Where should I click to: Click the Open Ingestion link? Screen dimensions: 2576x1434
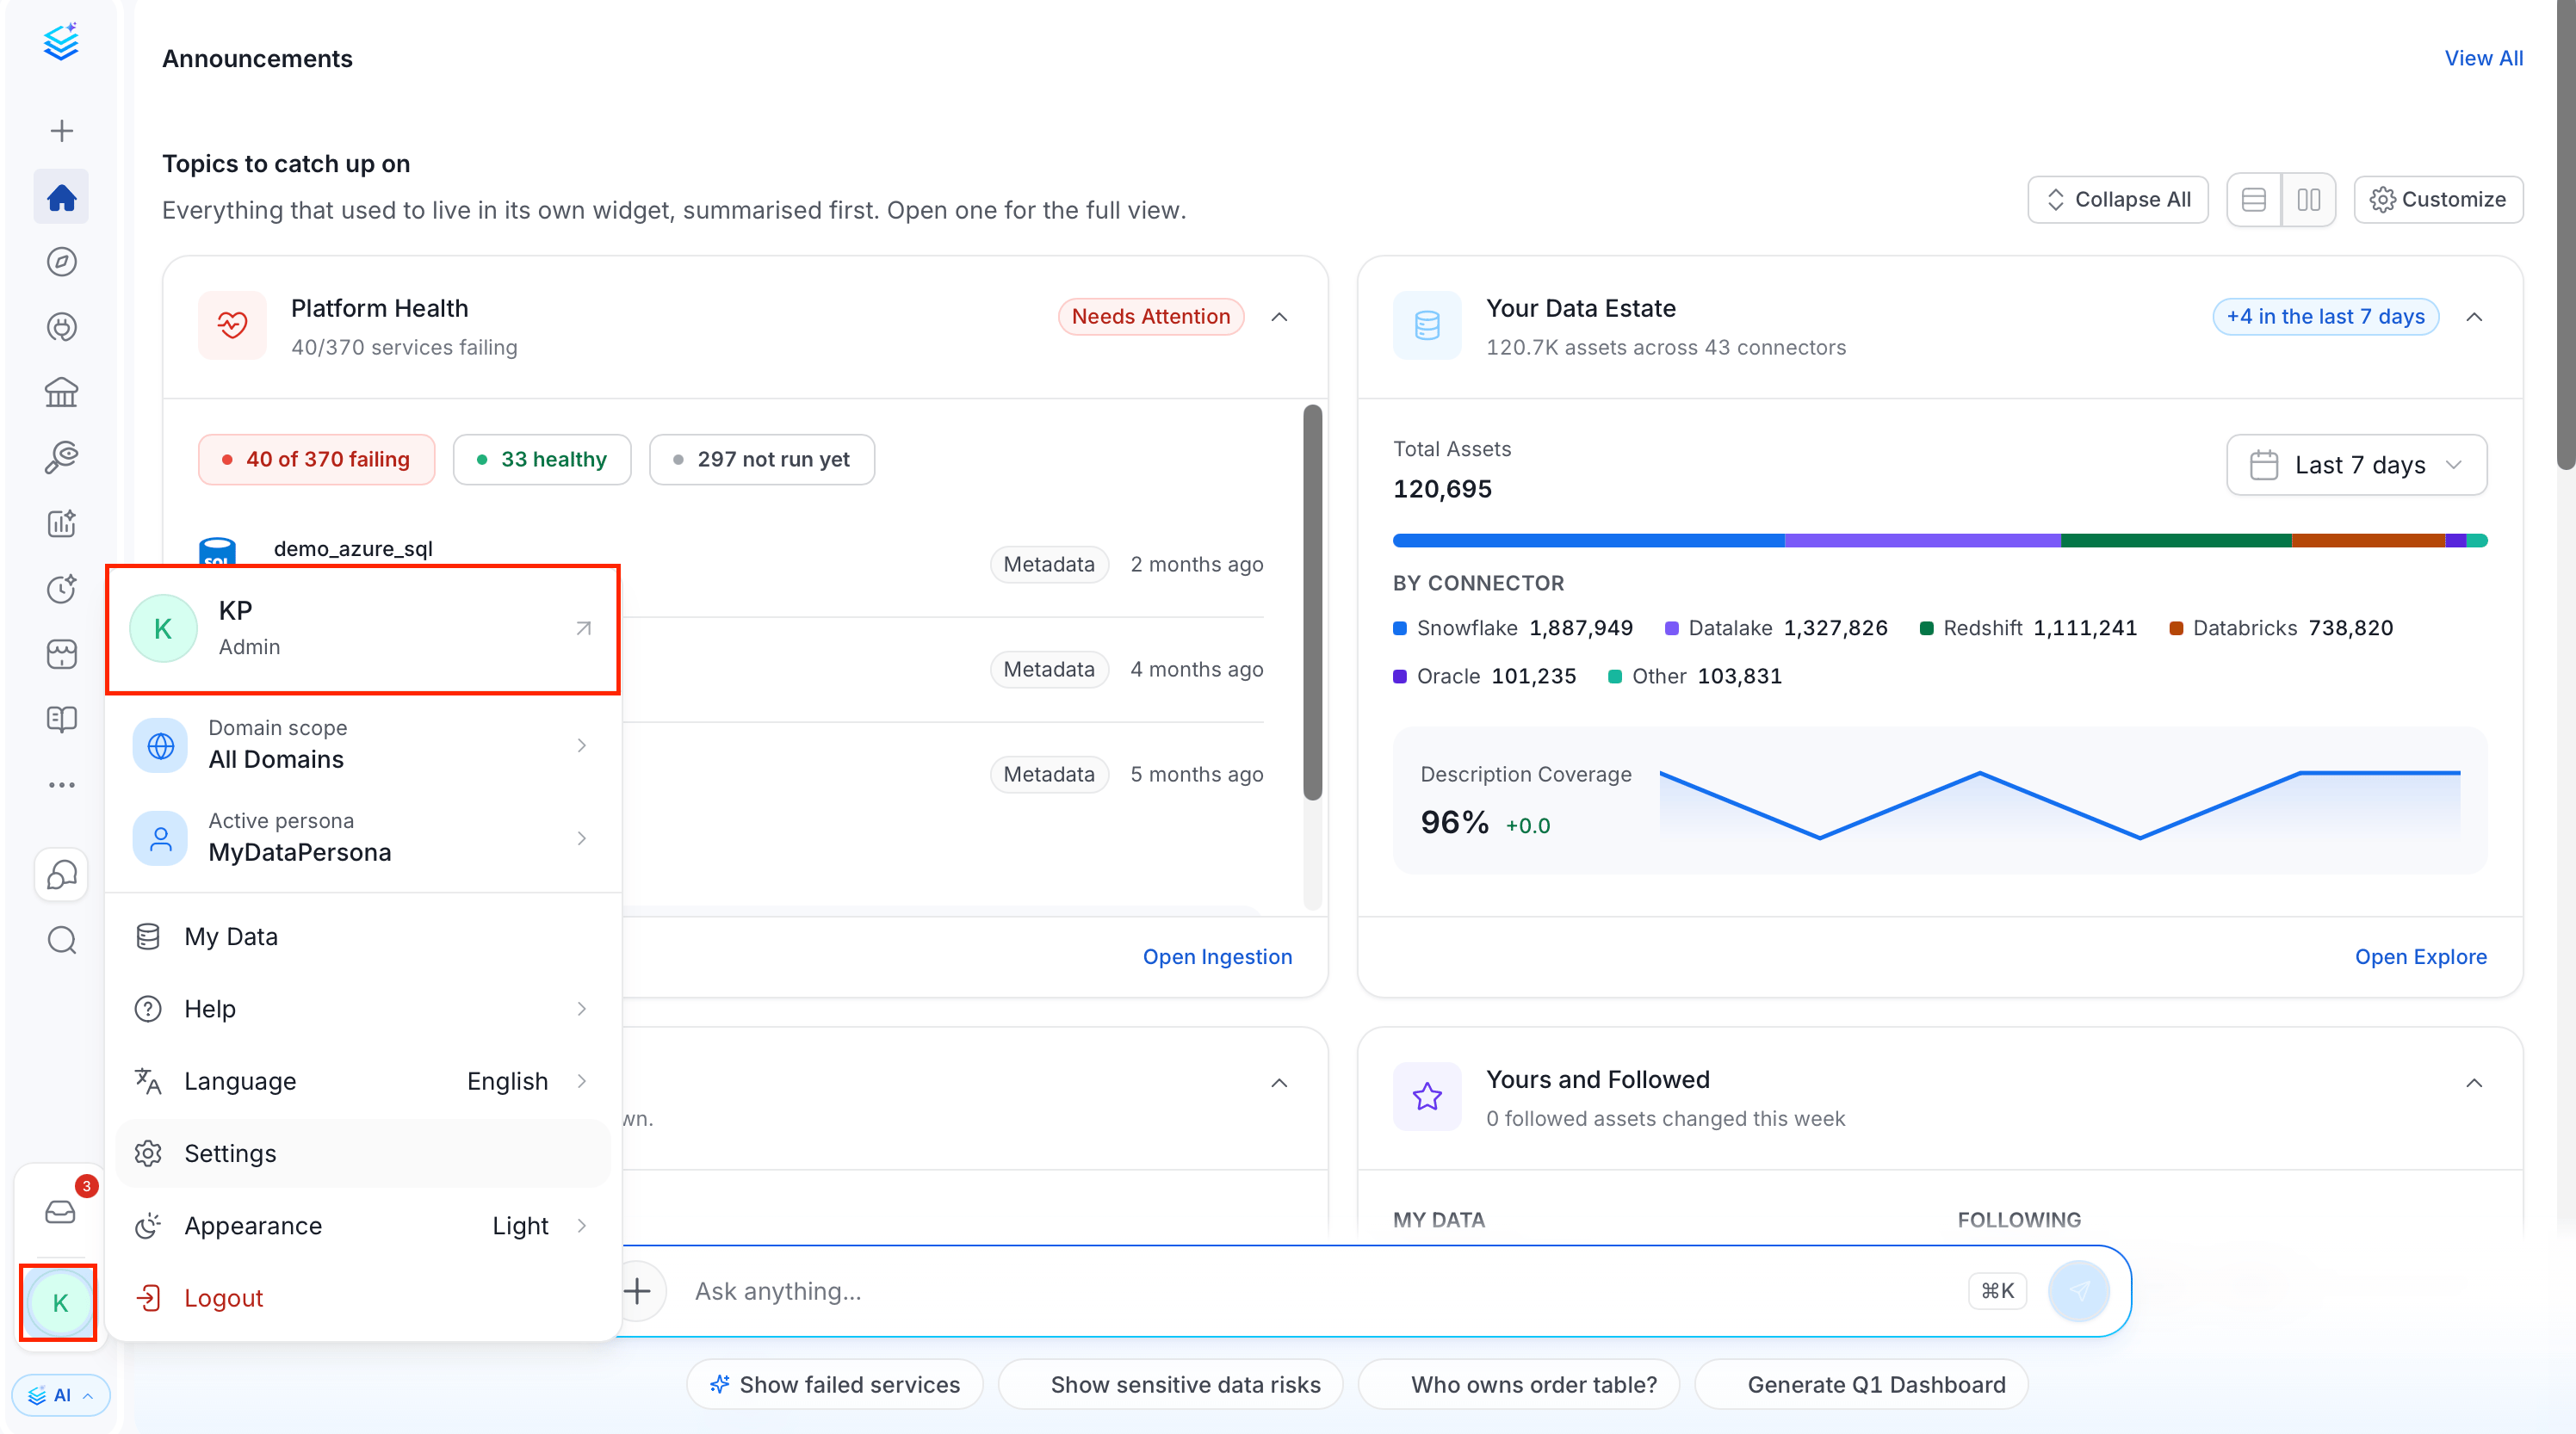(x=1217, y=957)
